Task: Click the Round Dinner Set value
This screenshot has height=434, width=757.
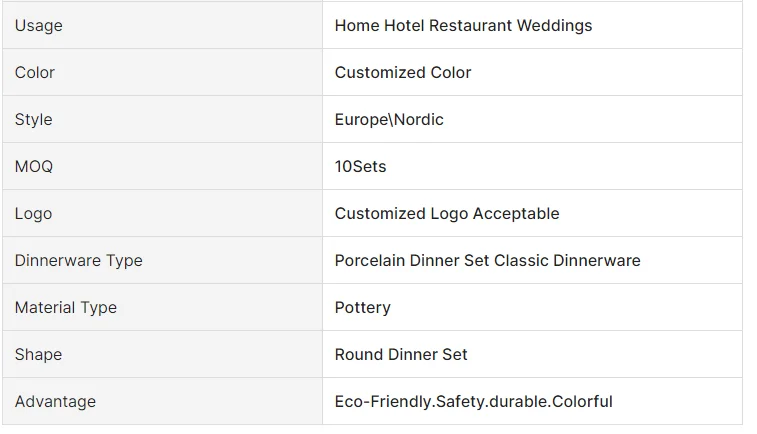Action: point(401,355)
